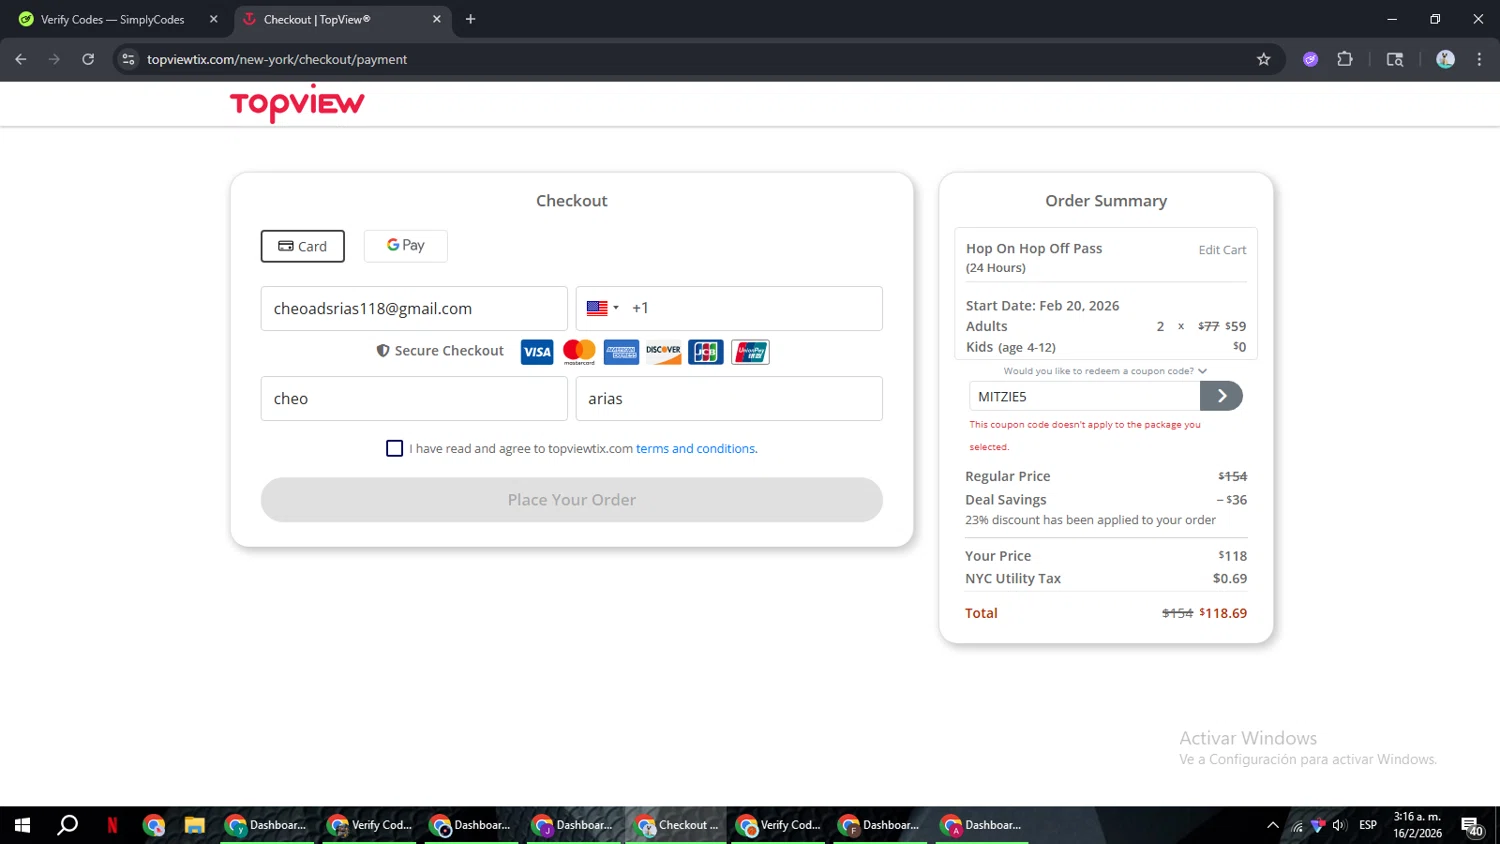This screenshot has width=1500, height=844.
Task: Open Windows taskbar search
Action: pos(67,825)
